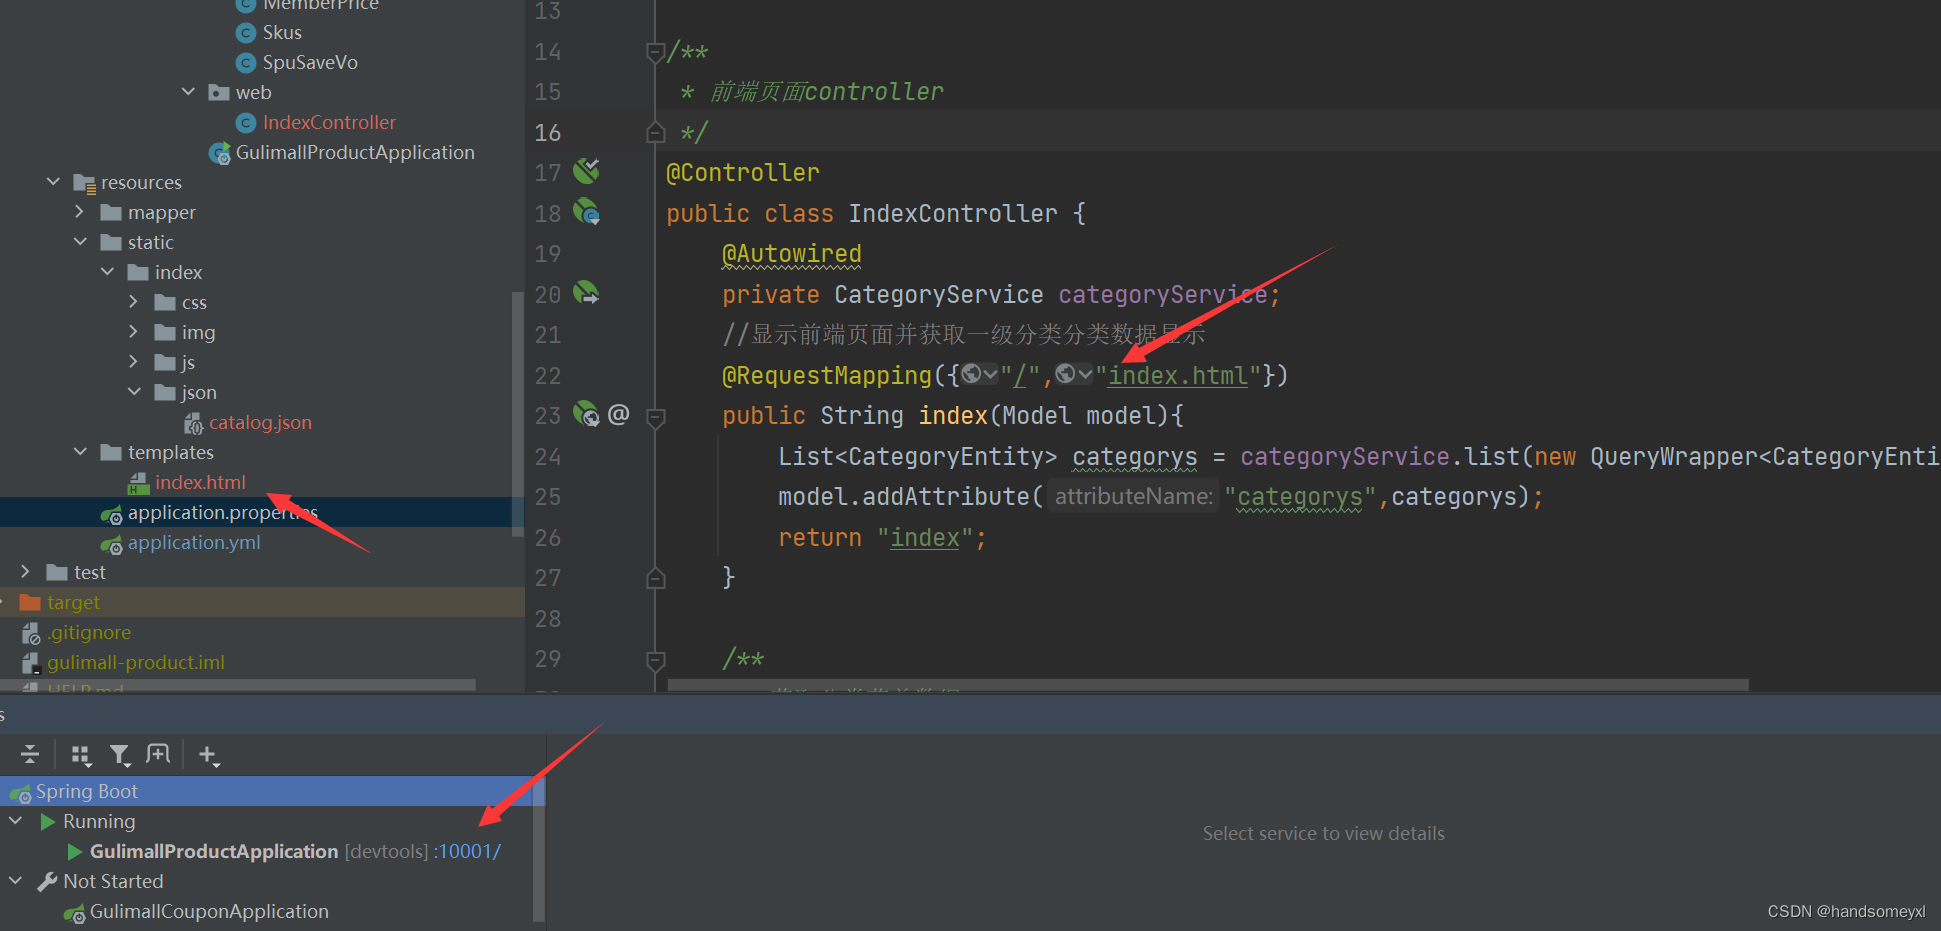Click the attributeName parameter hint

point(1133,497)
